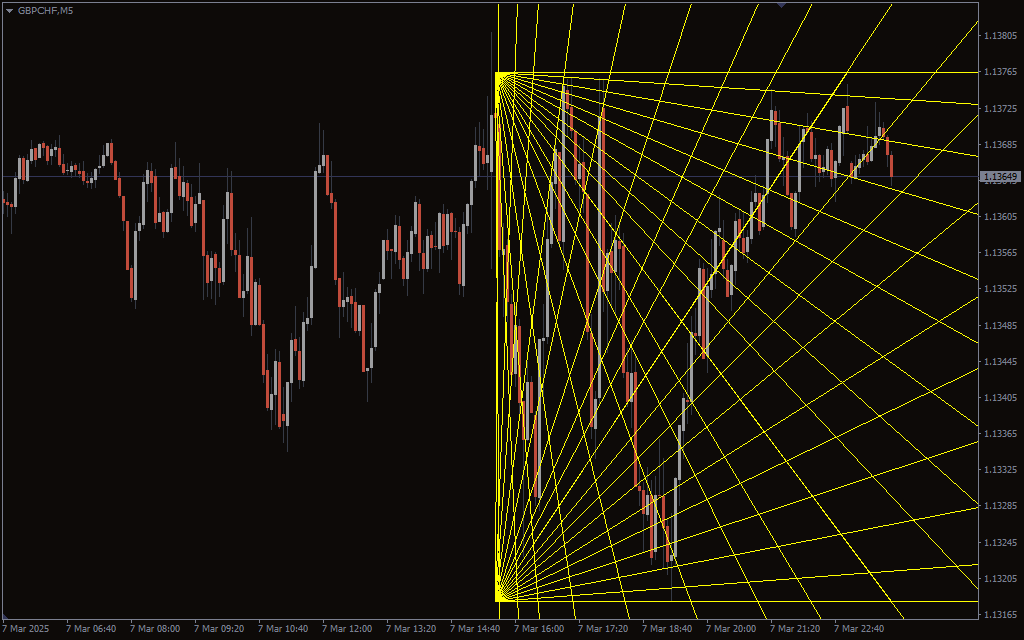Select the top horizontal yellow line of the fan
The image size is (1024, 640).
pos(750,73)
